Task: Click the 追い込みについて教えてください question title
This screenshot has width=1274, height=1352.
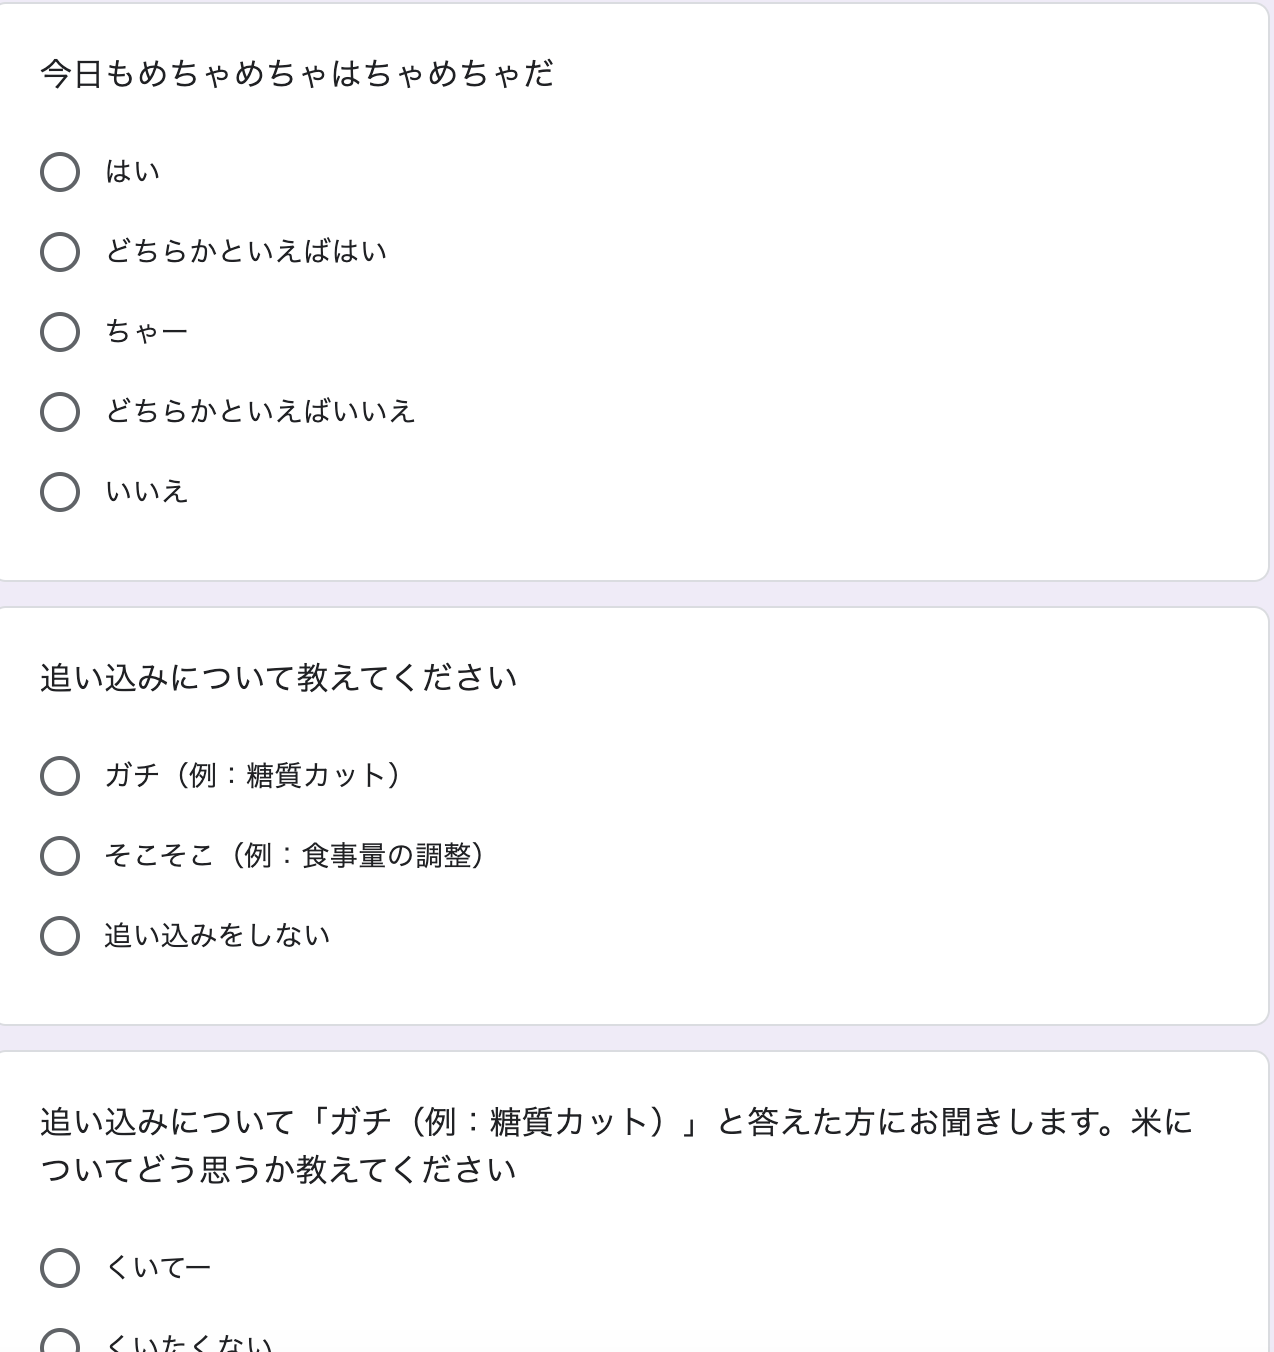Action: click(279, 678)
